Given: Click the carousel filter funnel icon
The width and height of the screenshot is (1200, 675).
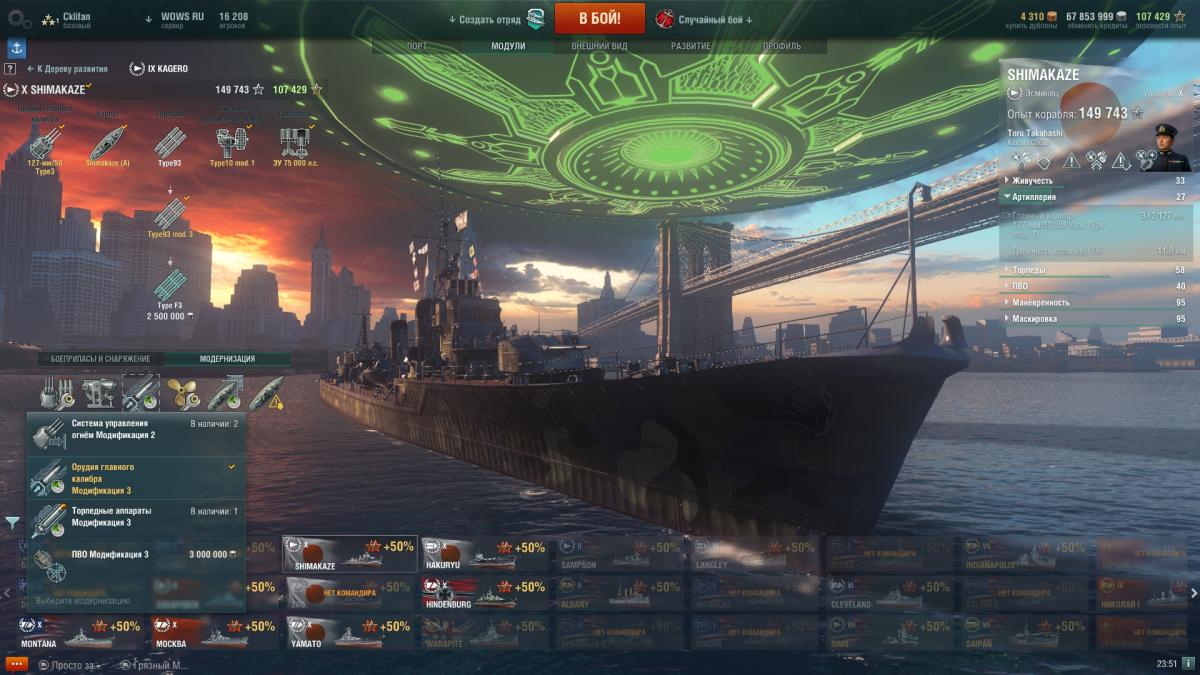Looking at the screenshot, I should tap(12, 522).
